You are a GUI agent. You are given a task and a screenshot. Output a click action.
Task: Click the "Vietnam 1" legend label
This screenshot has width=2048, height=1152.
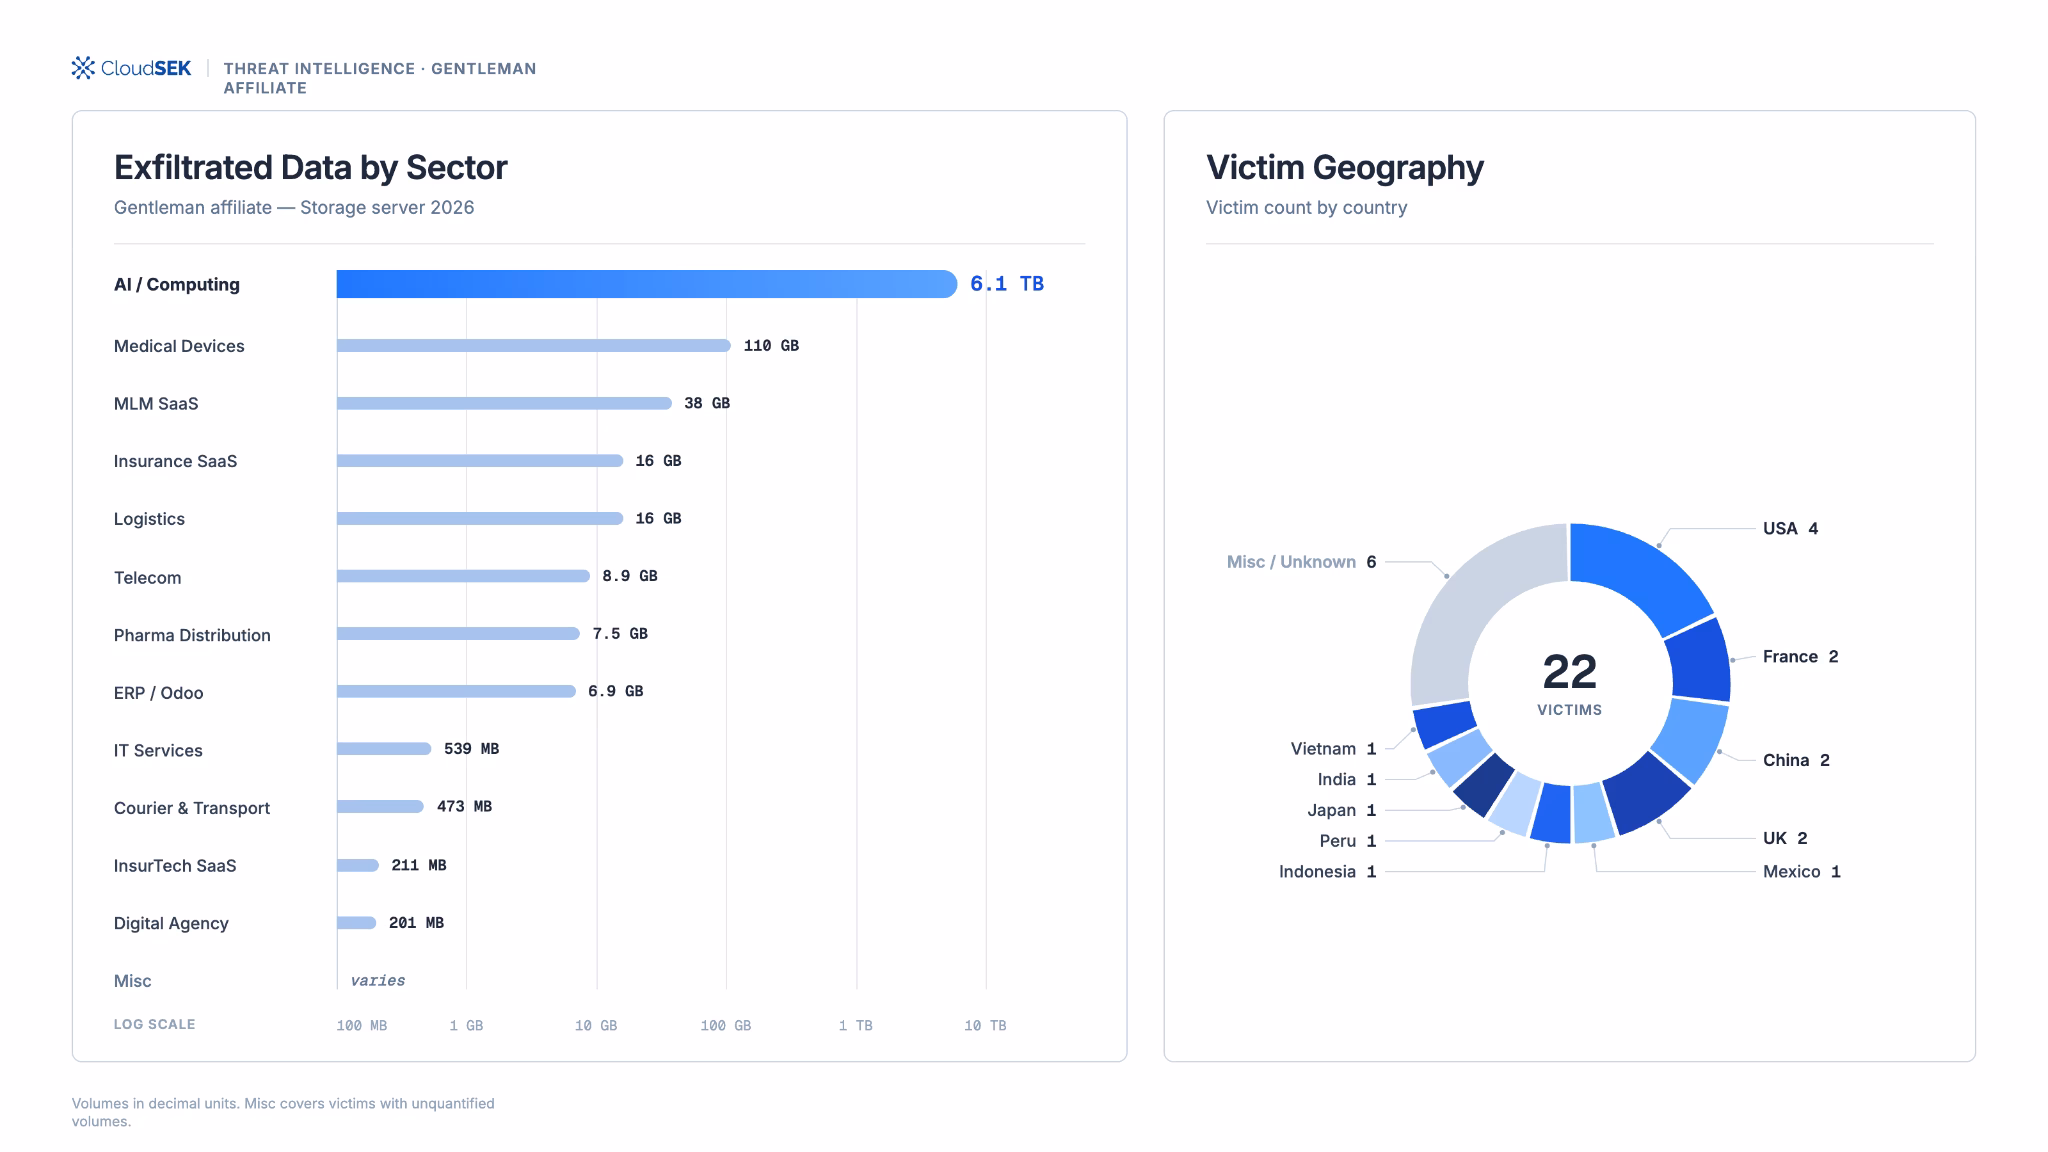point(1333,749)
